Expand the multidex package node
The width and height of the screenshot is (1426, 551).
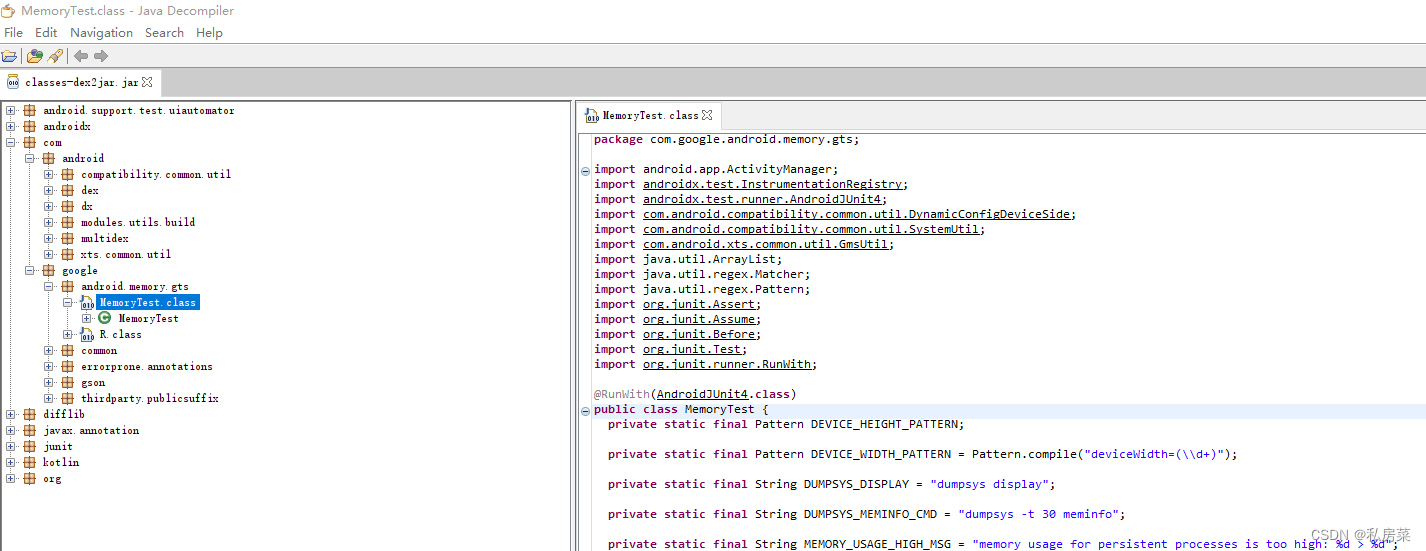coord(49,238)
